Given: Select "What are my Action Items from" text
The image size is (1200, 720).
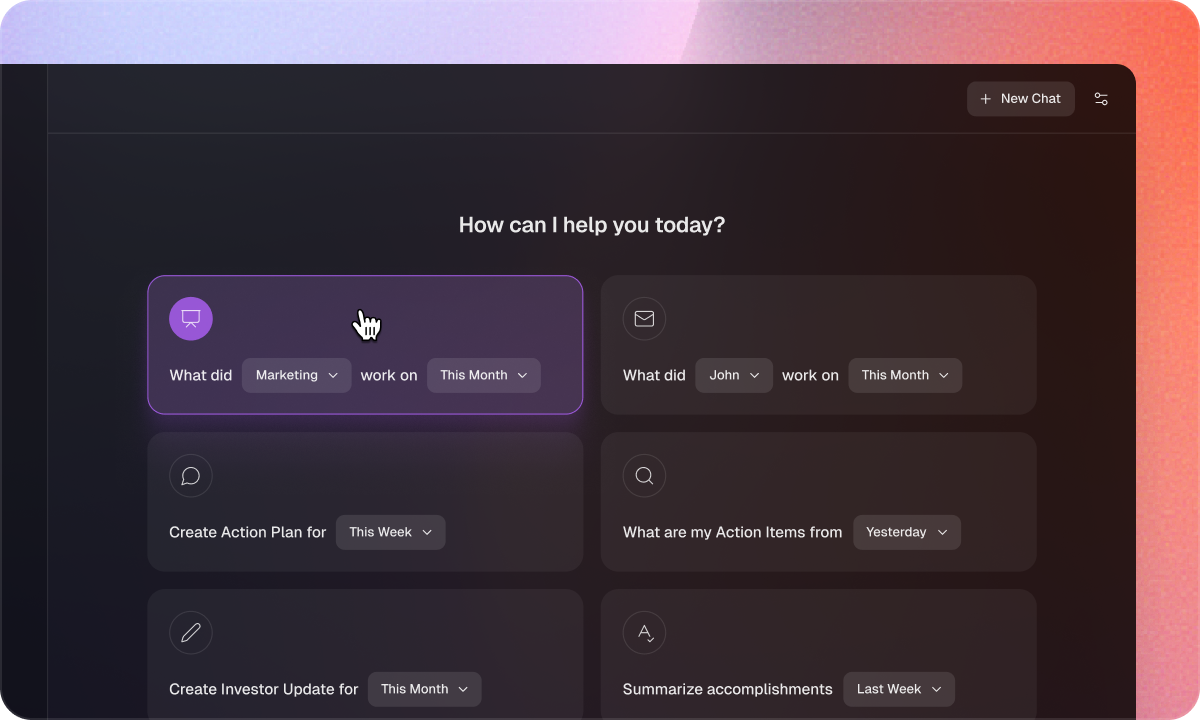Looking at the screenshot, I should click(x=732, y=532).
